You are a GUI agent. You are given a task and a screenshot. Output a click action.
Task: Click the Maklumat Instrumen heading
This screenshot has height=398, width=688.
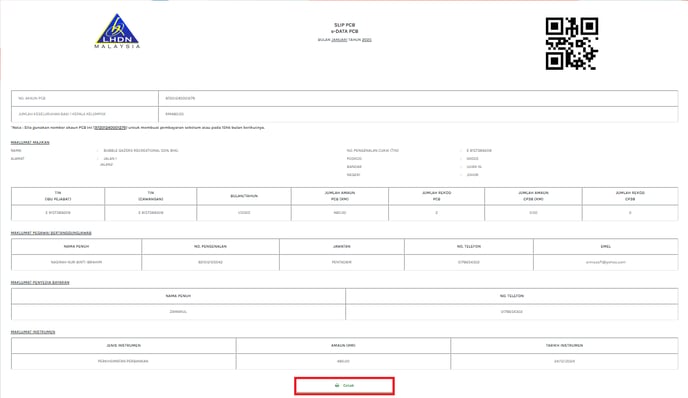pos(33,332)
